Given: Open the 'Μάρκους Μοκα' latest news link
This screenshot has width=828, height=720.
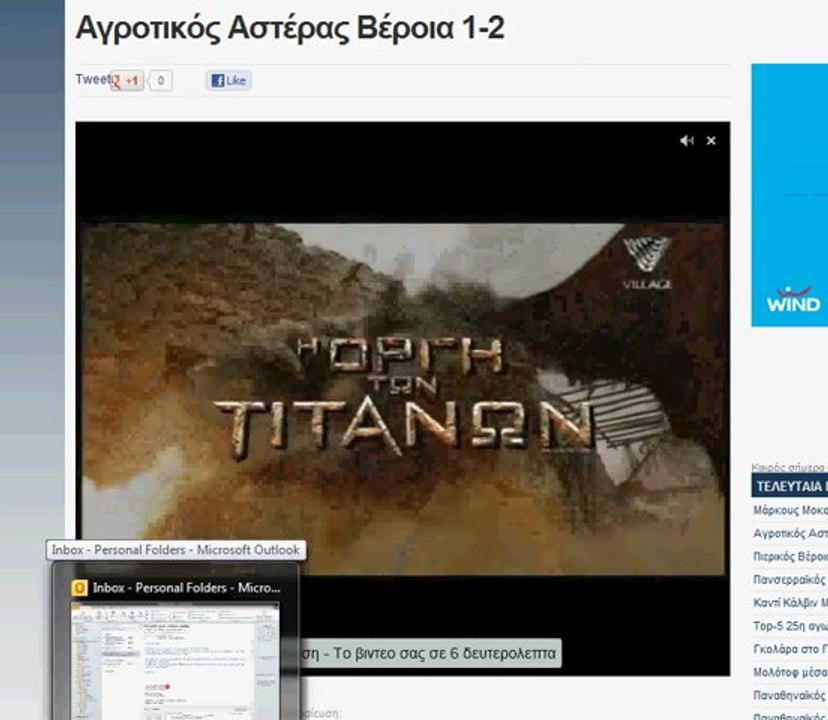Looking at the screenshot, I should 791,510.
